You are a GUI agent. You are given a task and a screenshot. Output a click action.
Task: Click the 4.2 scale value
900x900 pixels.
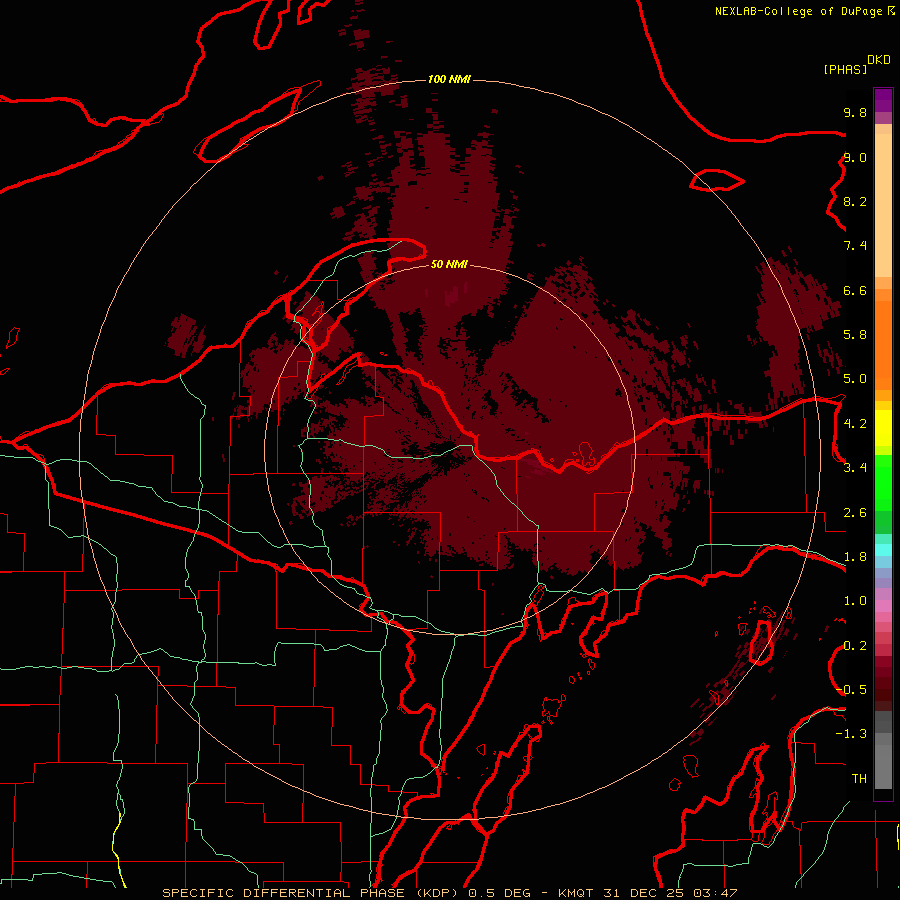tap(855, 424)
